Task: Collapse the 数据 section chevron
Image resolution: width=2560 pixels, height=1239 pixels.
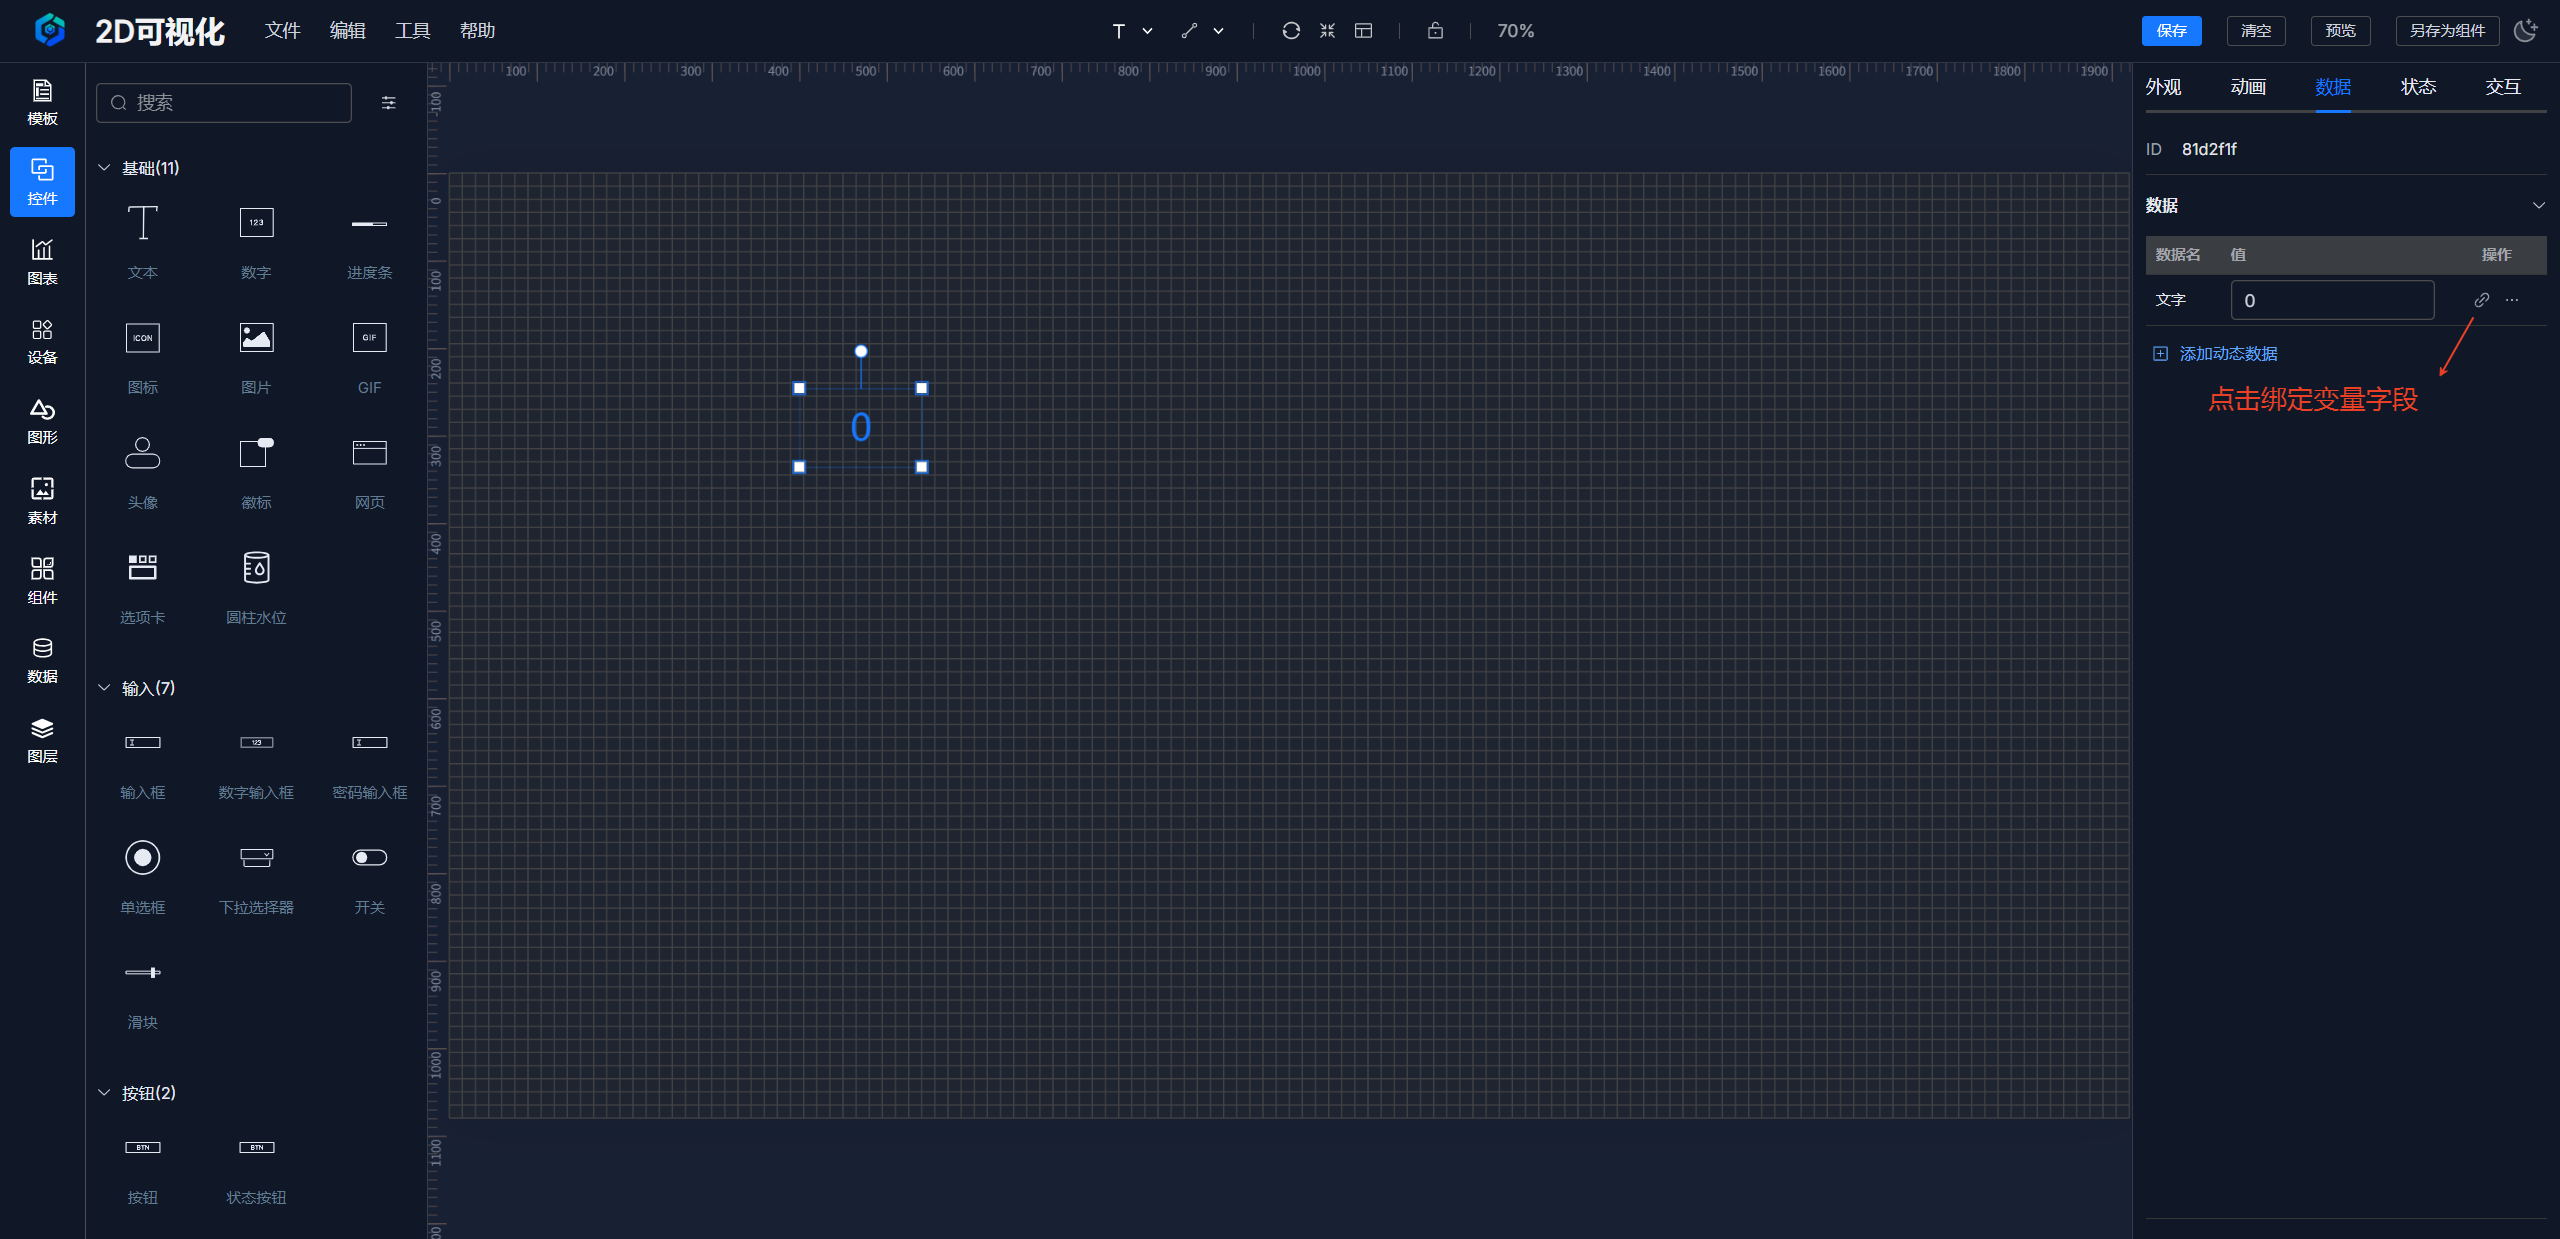Action: [x=2538, y=205]
